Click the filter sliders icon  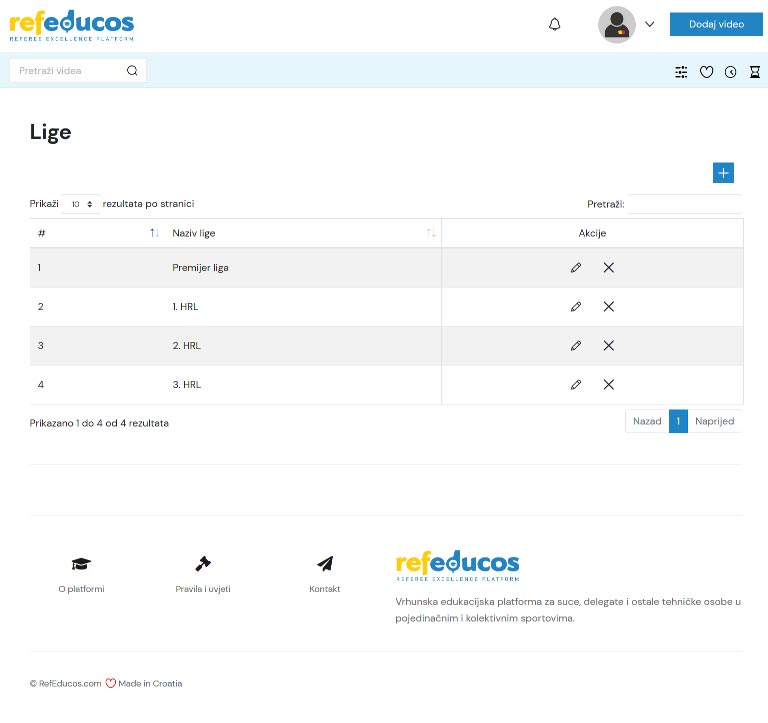[x=682, y=72]
